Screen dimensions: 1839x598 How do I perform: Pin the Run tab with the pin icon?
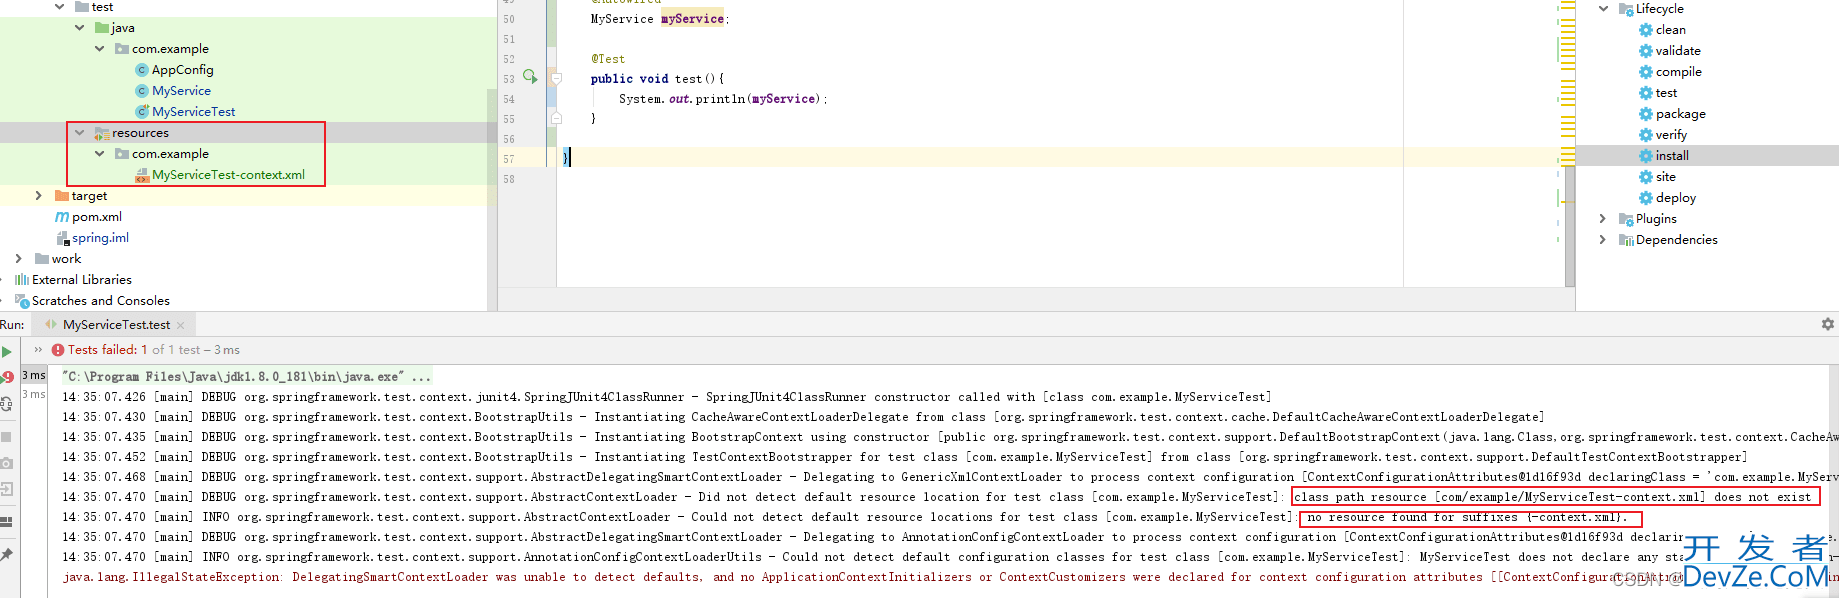pyautogui.click(x=6, y=554)
